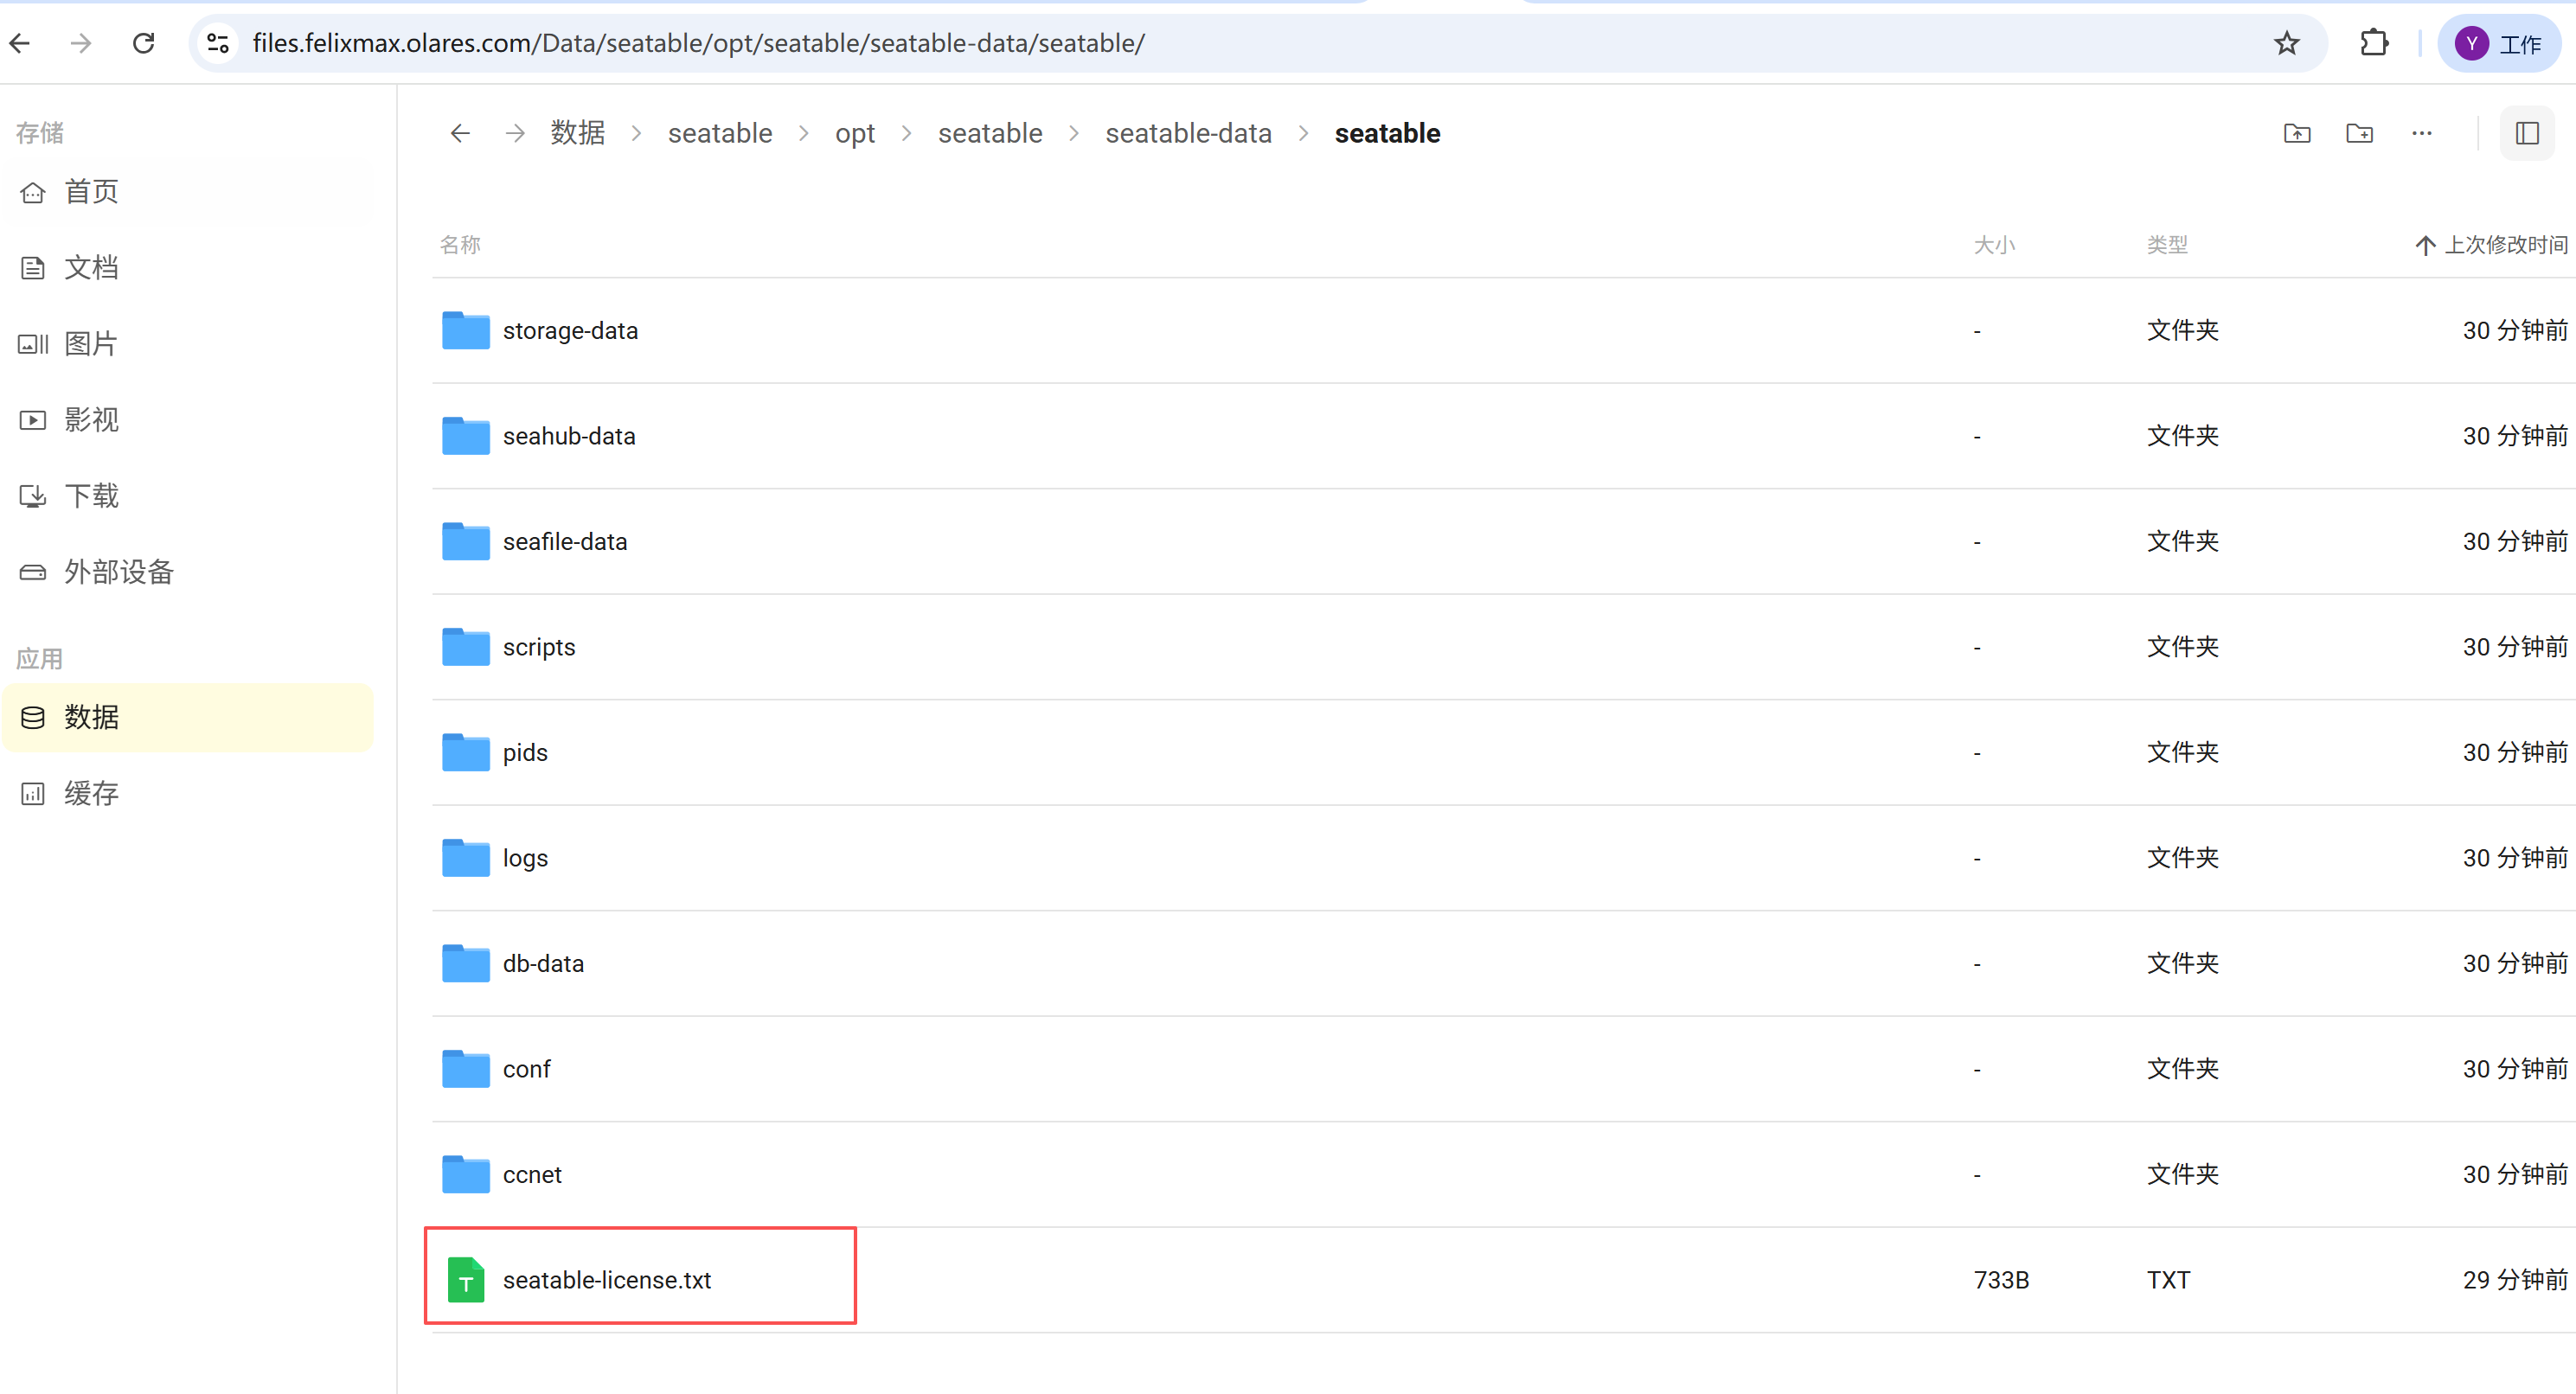
Task: Open the three-dots more options menu
Action: click(2421, 133)
